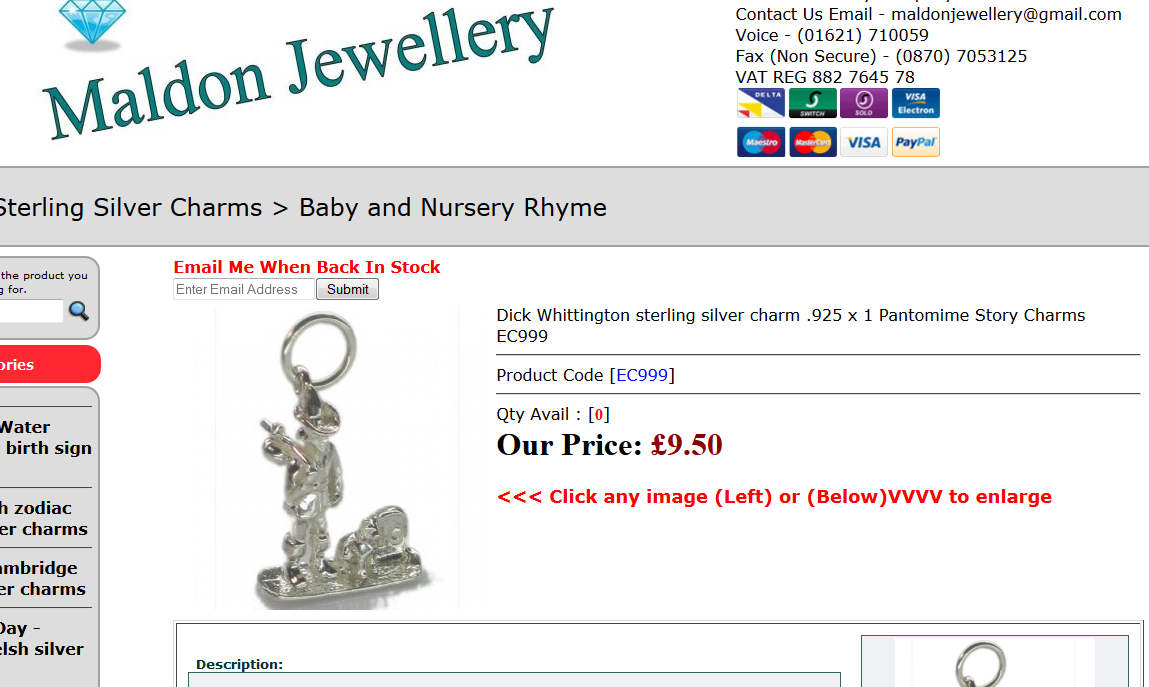Click the MasterCard icon
1149x687 pixels.
click(813, 142)
